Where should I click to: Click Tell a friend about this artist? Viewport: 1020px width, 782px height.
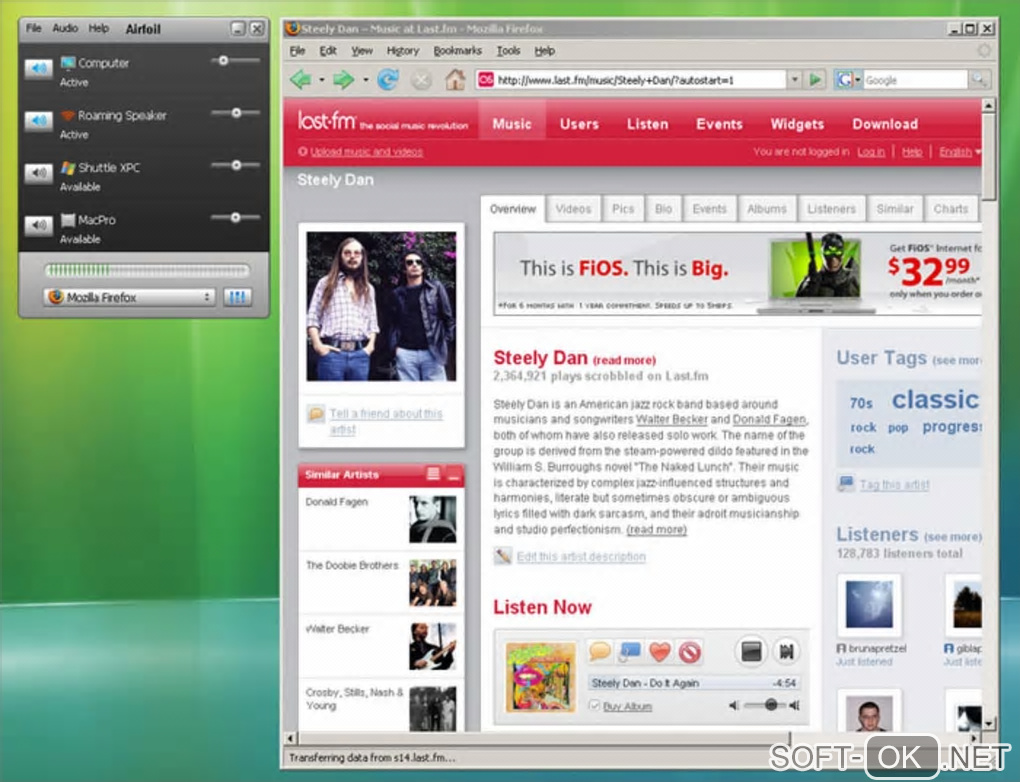386,421
